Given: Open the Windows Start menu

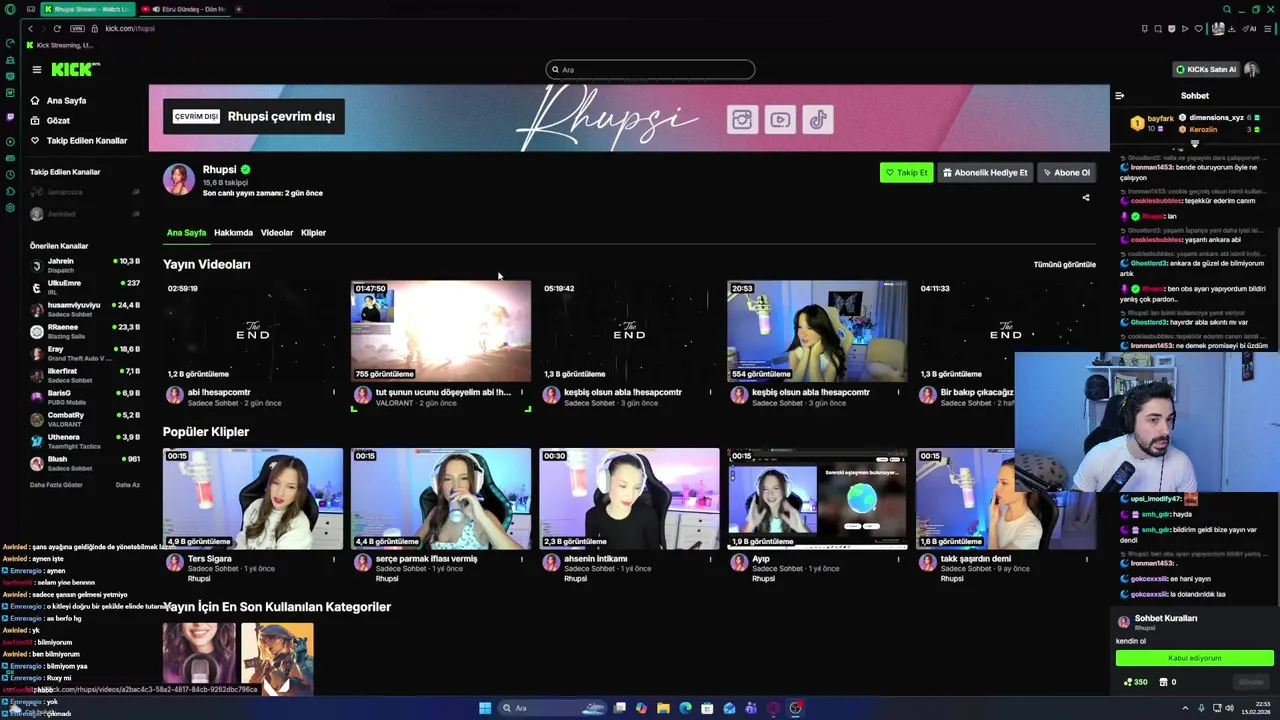Looking at the screenshot, I should 485,708.
